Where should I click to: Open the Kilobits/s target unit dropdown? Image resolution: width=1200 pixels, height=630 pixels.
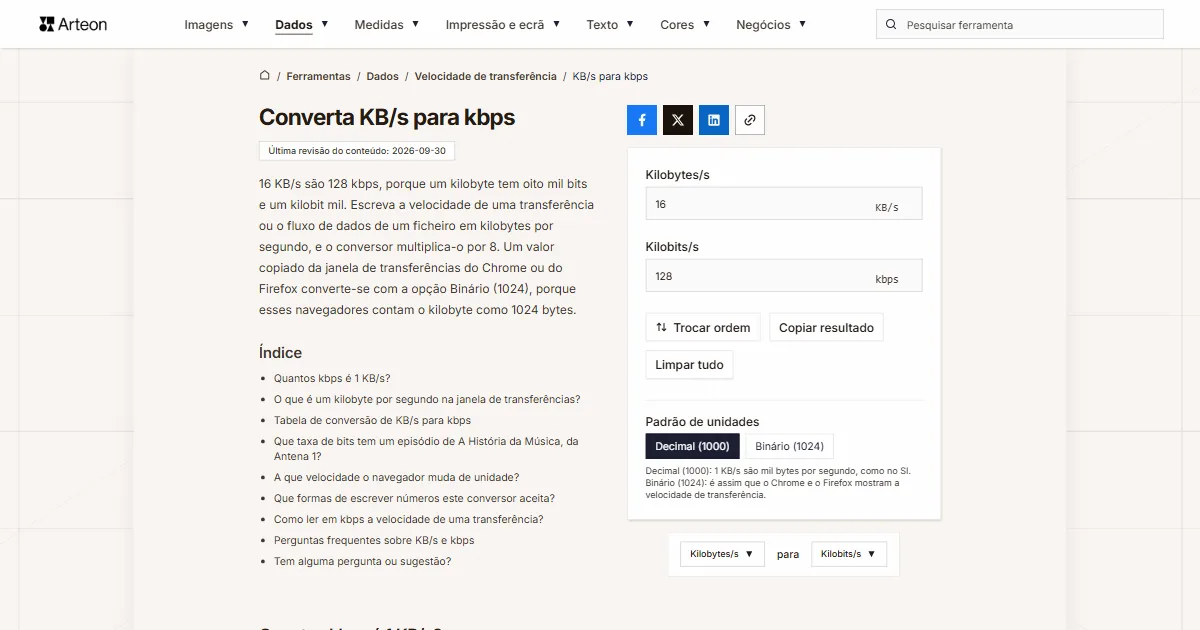coord(849,554)
